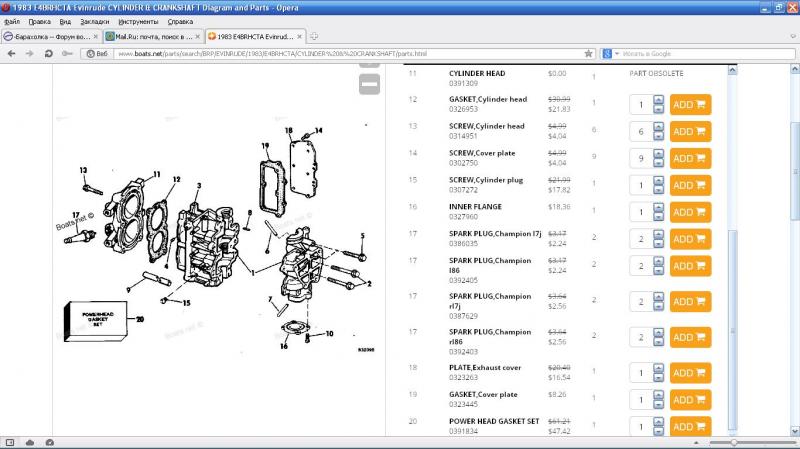Click the browser Back arrow button

[12, 53]
